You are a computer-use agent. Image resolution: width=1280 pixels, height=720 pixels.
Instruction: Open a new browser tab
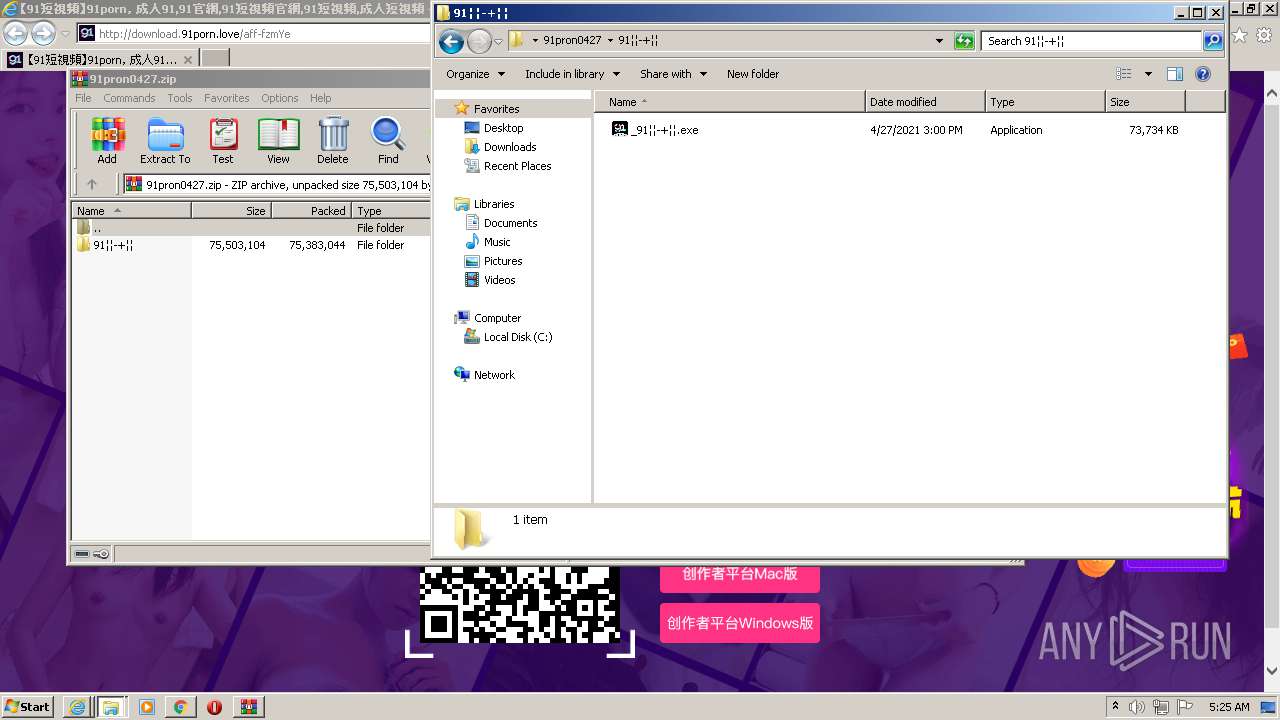click(215, 60)
